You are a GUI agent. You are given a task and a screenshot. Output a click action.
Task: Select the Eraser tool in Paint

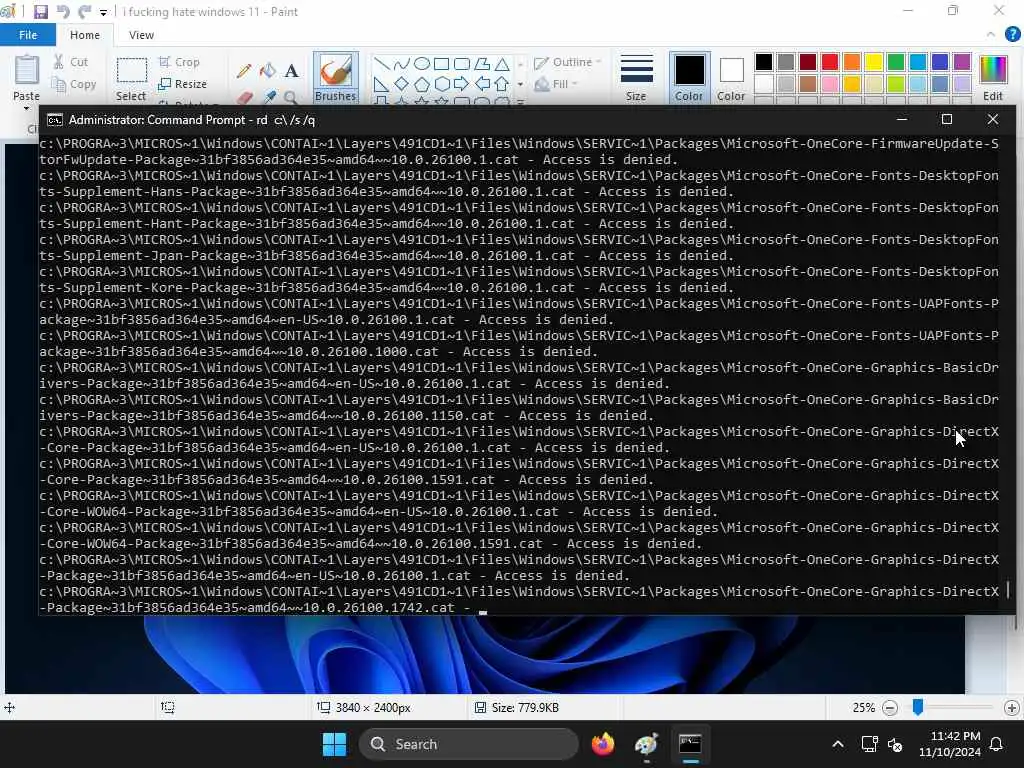click(x=244, y=98)
